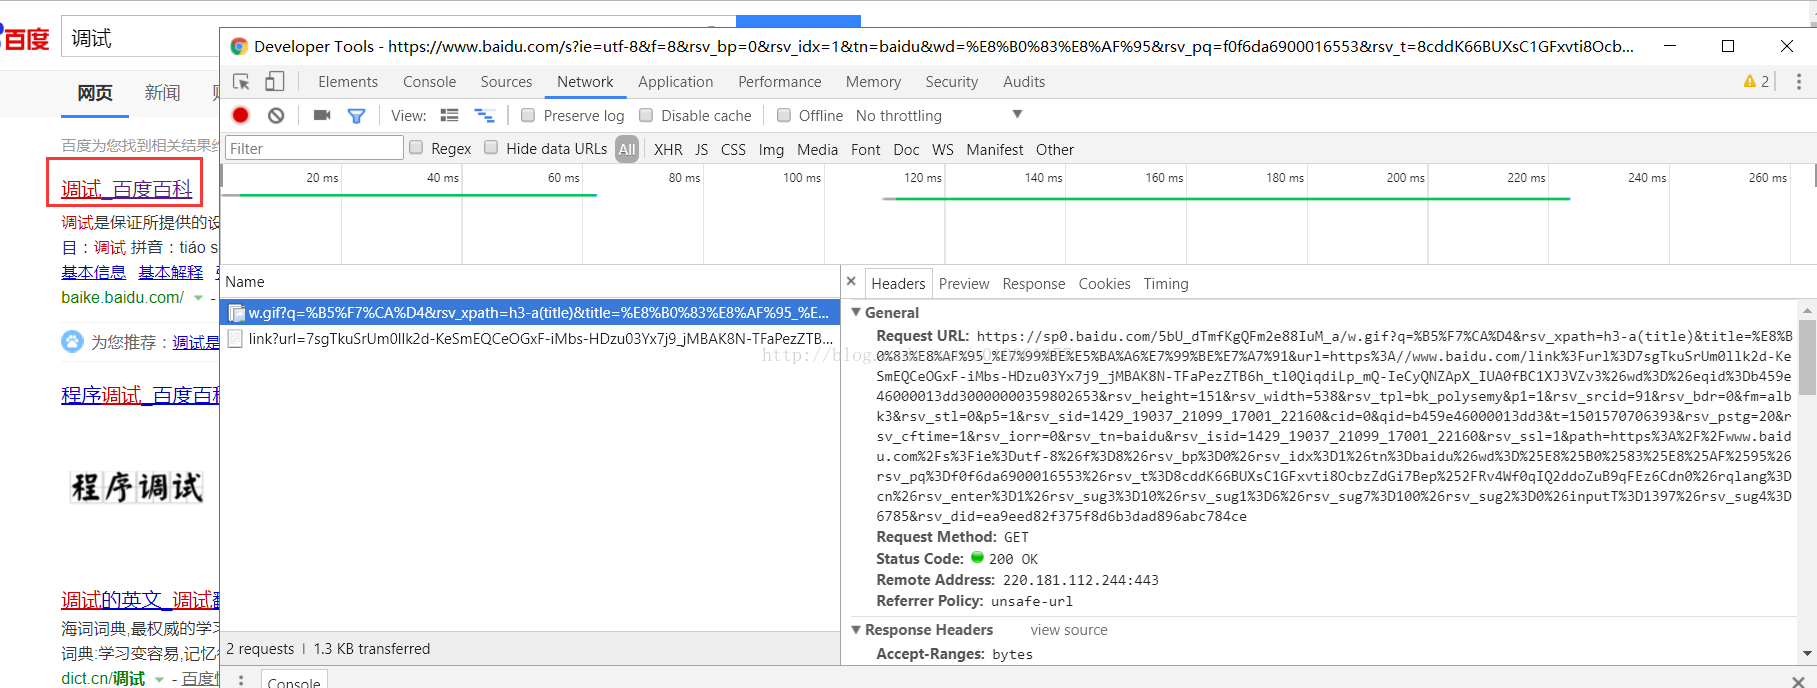Open the Memory panel tab

click(873, 82)
